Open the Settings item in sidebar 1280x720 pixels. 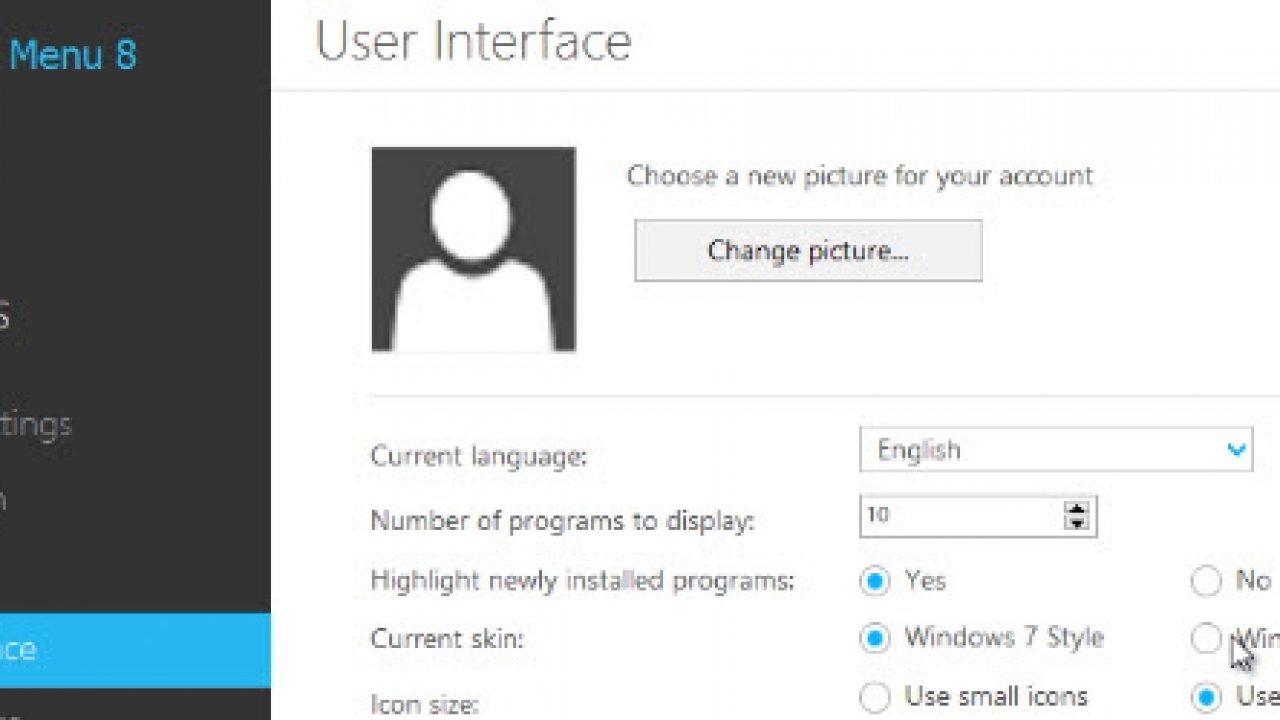[36, 424]
